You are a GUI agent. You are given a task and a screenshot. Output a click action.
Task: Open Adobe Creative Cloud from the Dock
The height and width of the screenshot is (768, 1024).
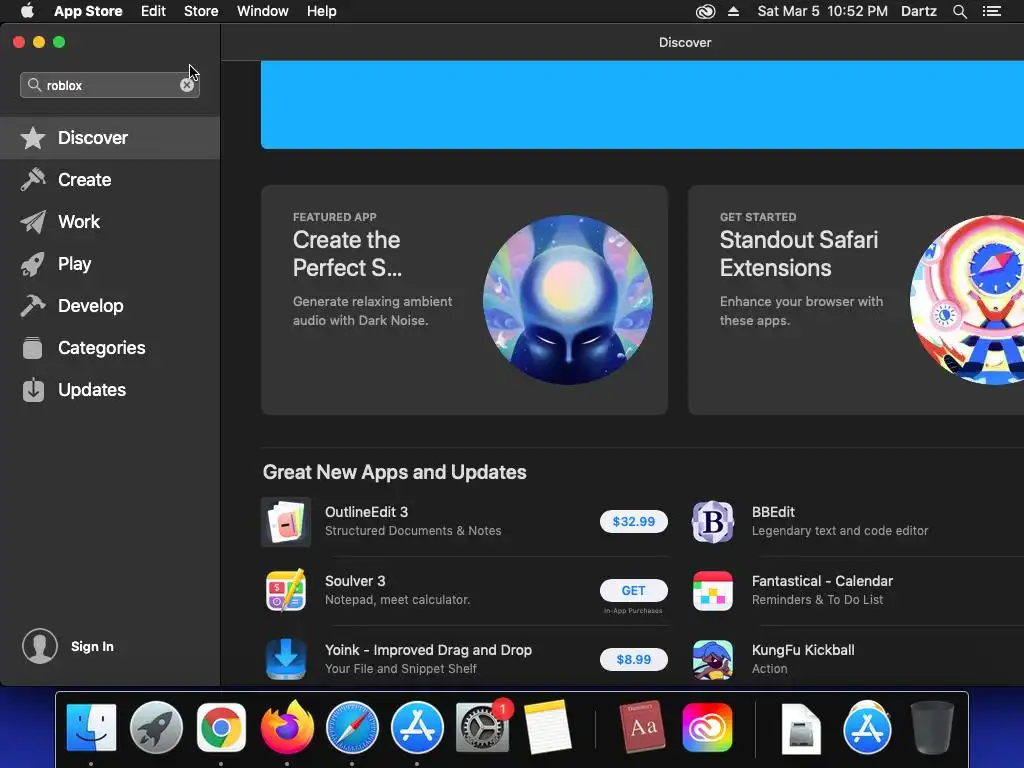click(707, 728)
